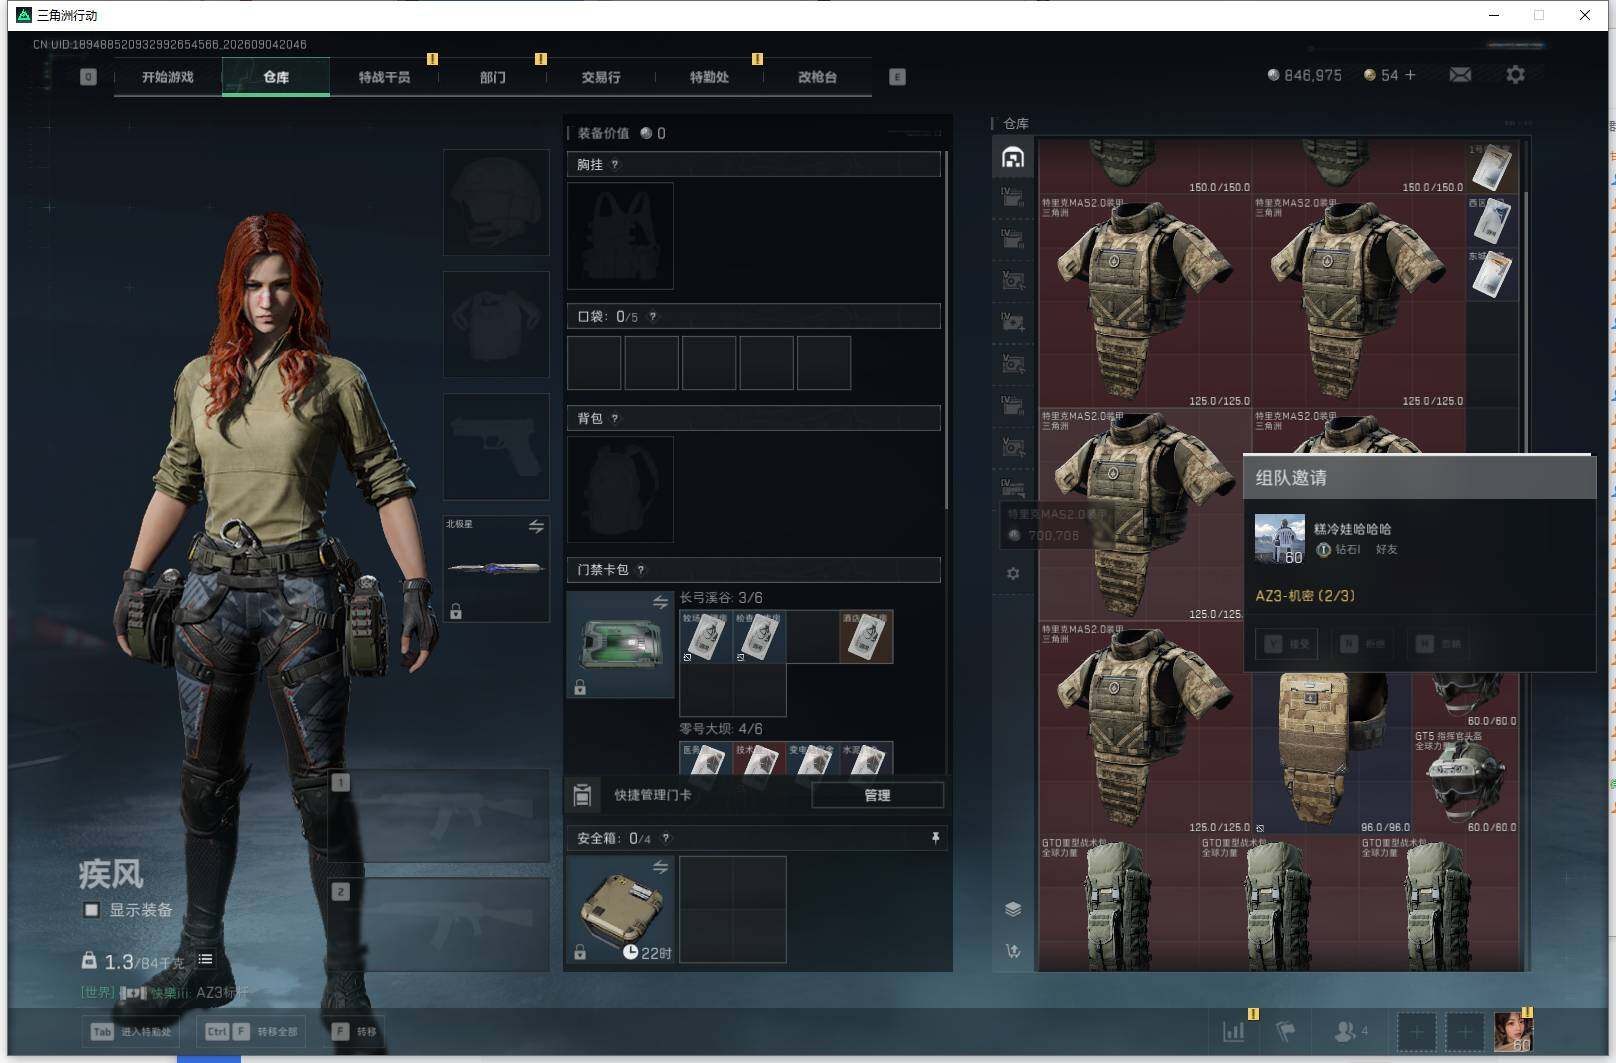This screenshot has height=1063, width=1616.
Task: Open the 背包 help question mark
Action: pyautogui.click(x=615, y=419)
